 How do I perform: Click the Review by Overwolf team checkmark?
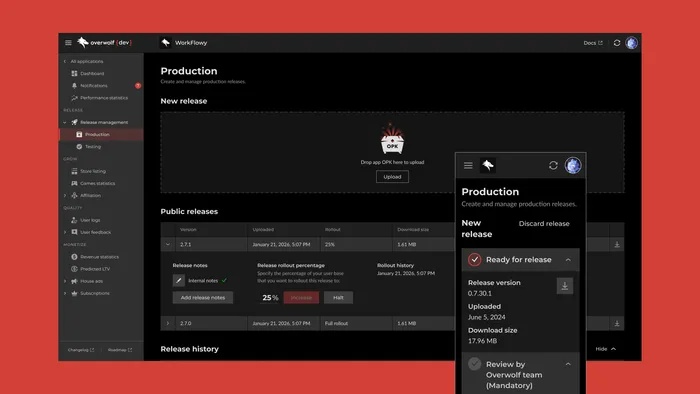475,364
